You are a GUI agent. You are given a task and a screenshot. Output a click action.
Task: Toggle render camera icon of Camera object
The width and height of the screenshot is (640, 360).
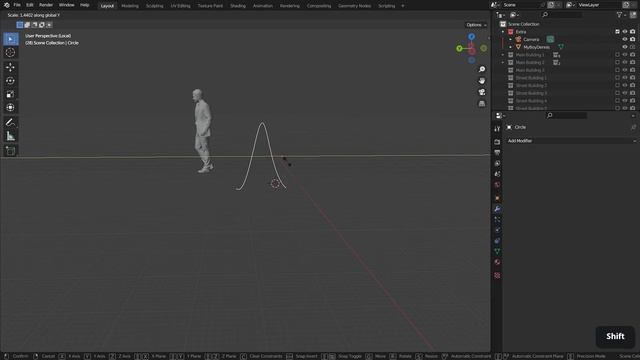[633, 40]
